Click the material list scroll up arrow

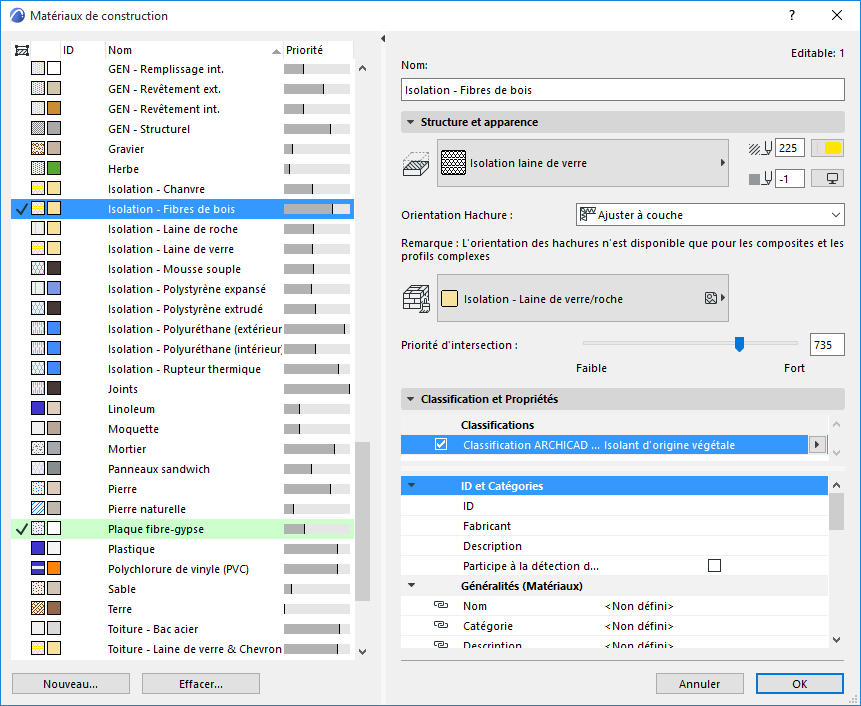362,69
